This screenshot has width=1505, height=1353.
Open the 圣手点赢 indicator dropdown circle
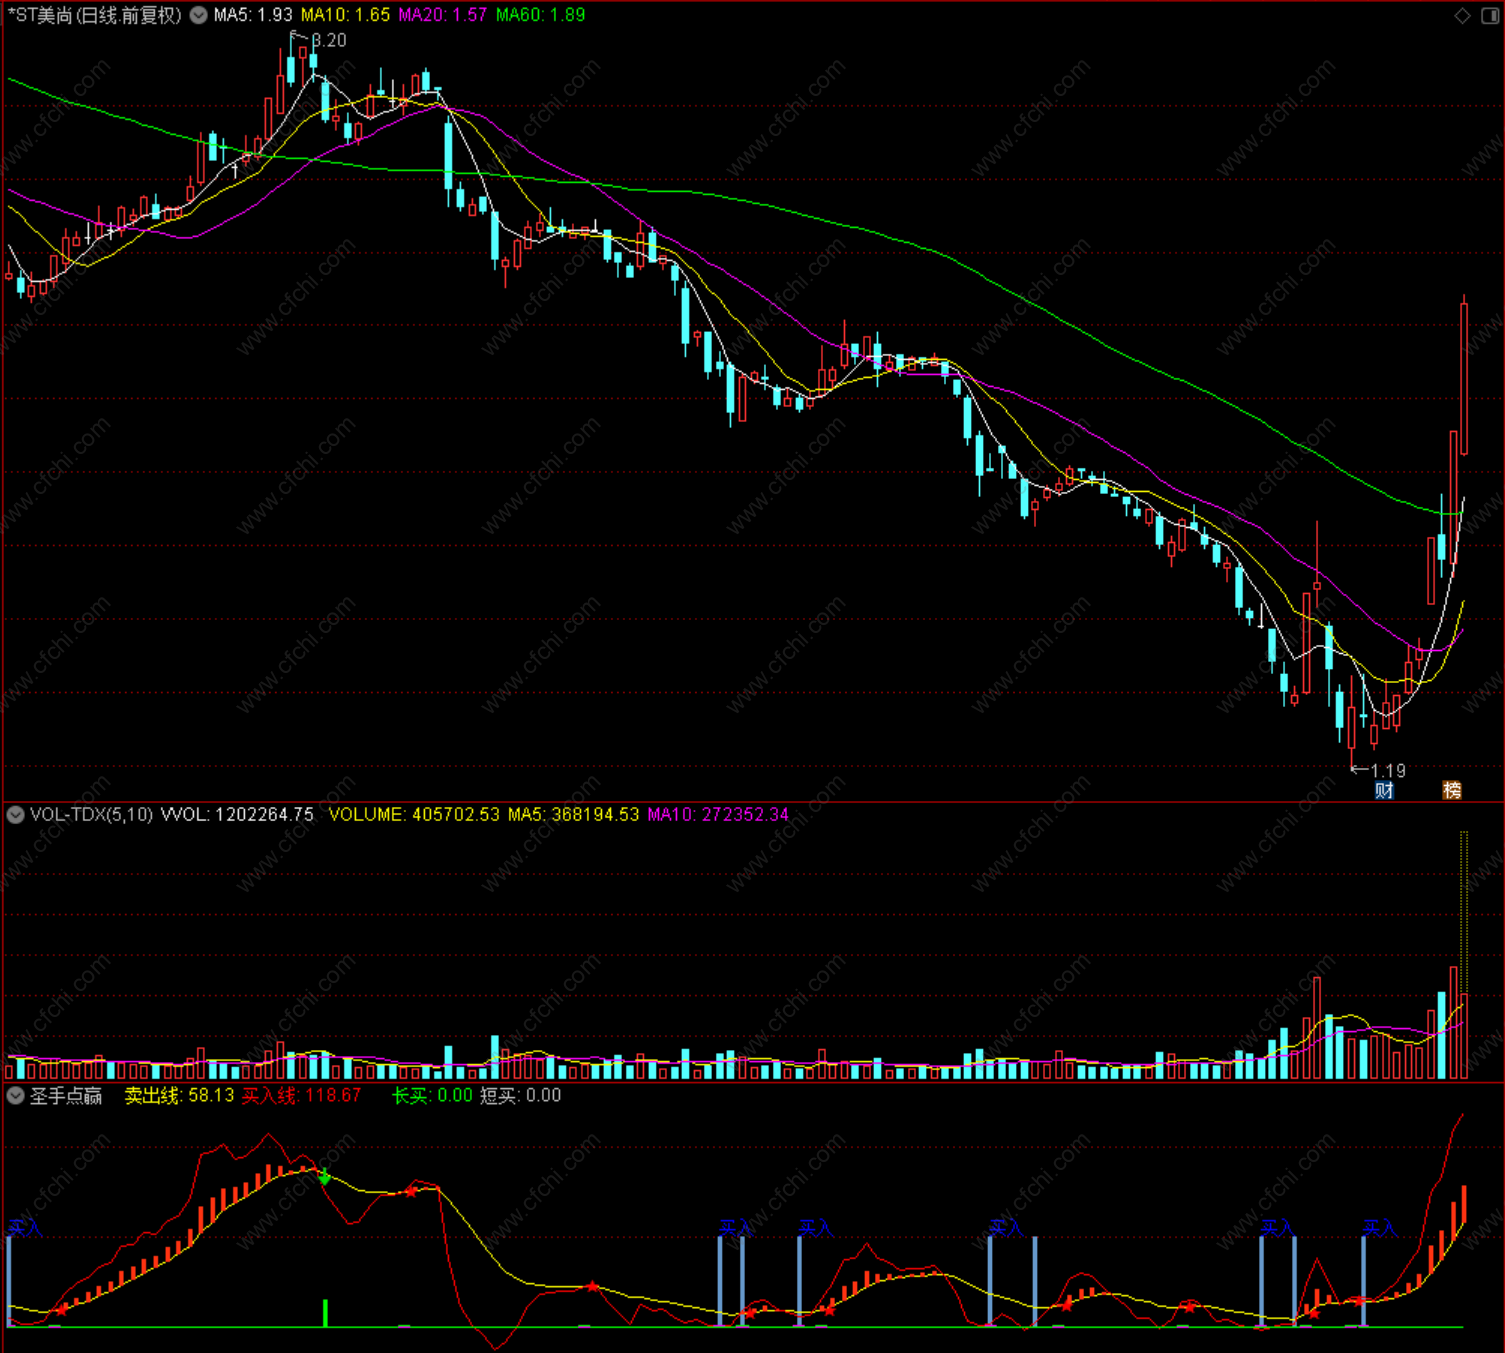(15, 1096)
